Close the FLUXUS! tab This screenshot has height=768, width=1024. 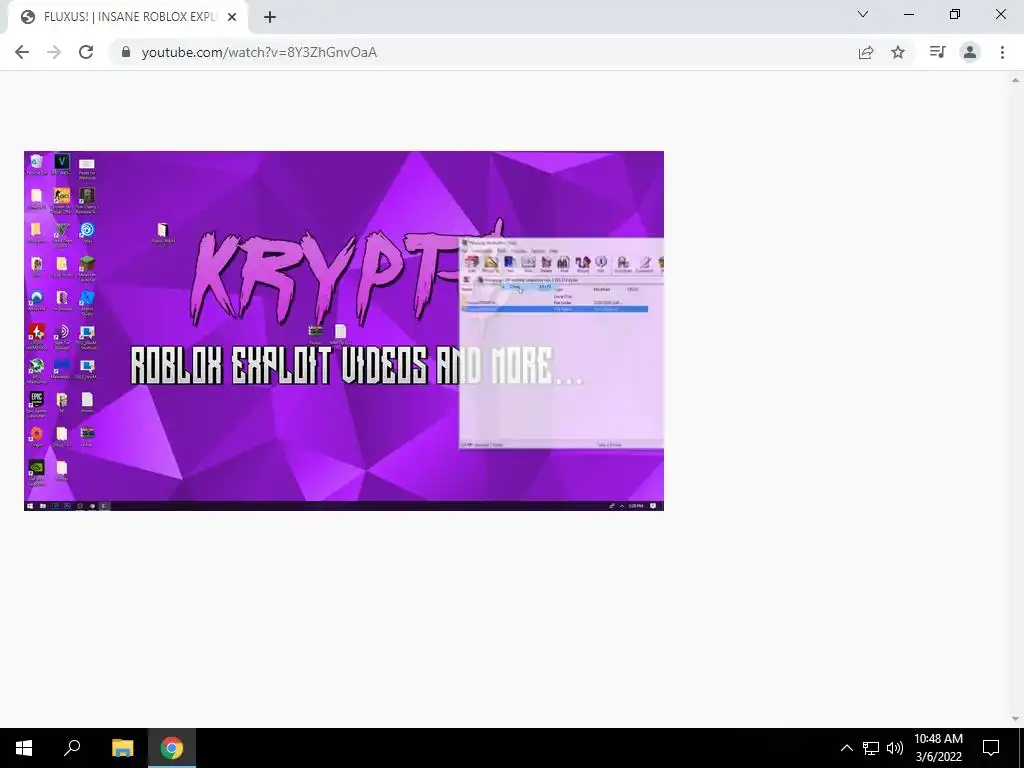[232, 18]
